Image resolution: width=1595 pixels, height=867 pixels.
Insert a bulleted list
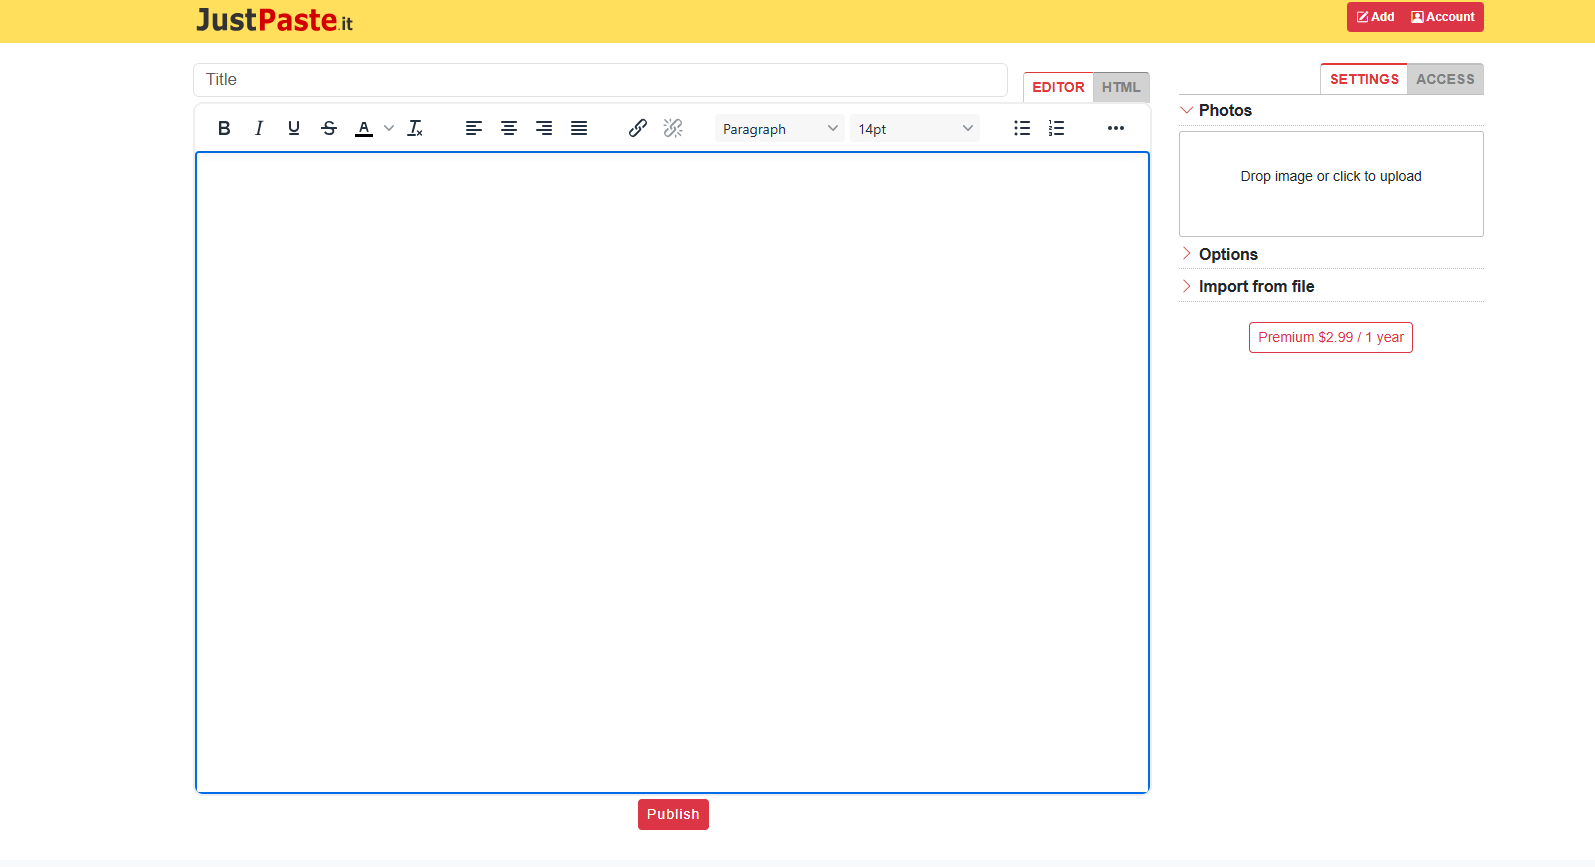pos(1022,128)
